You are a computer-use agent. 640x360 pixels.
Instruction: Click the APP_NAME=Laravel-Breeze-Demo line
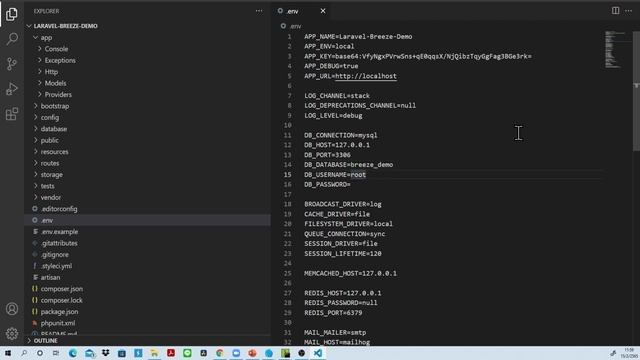point(358,37)
